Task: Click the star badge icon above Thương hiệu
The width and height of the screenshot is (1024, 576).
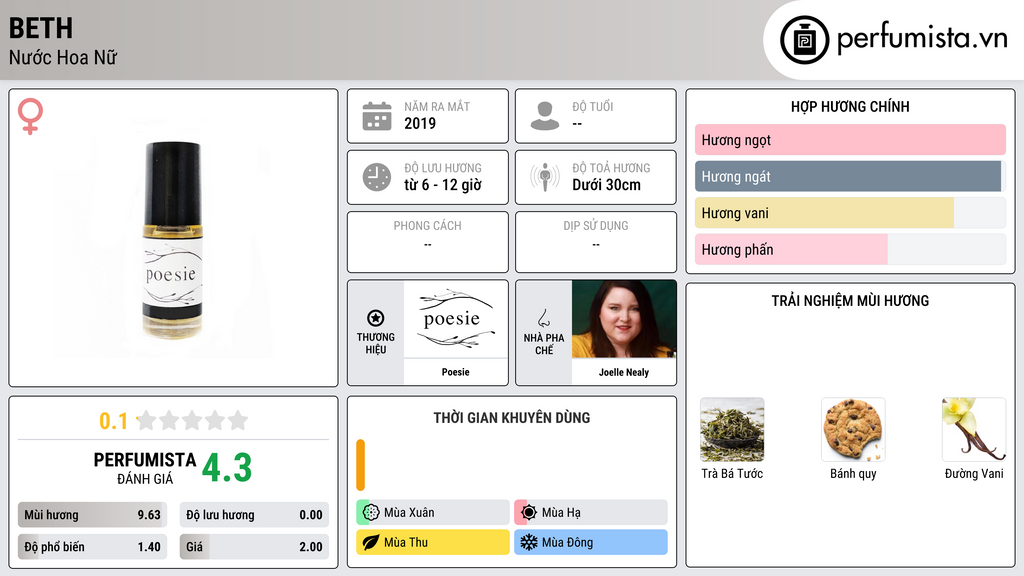Action: (376, 318)
